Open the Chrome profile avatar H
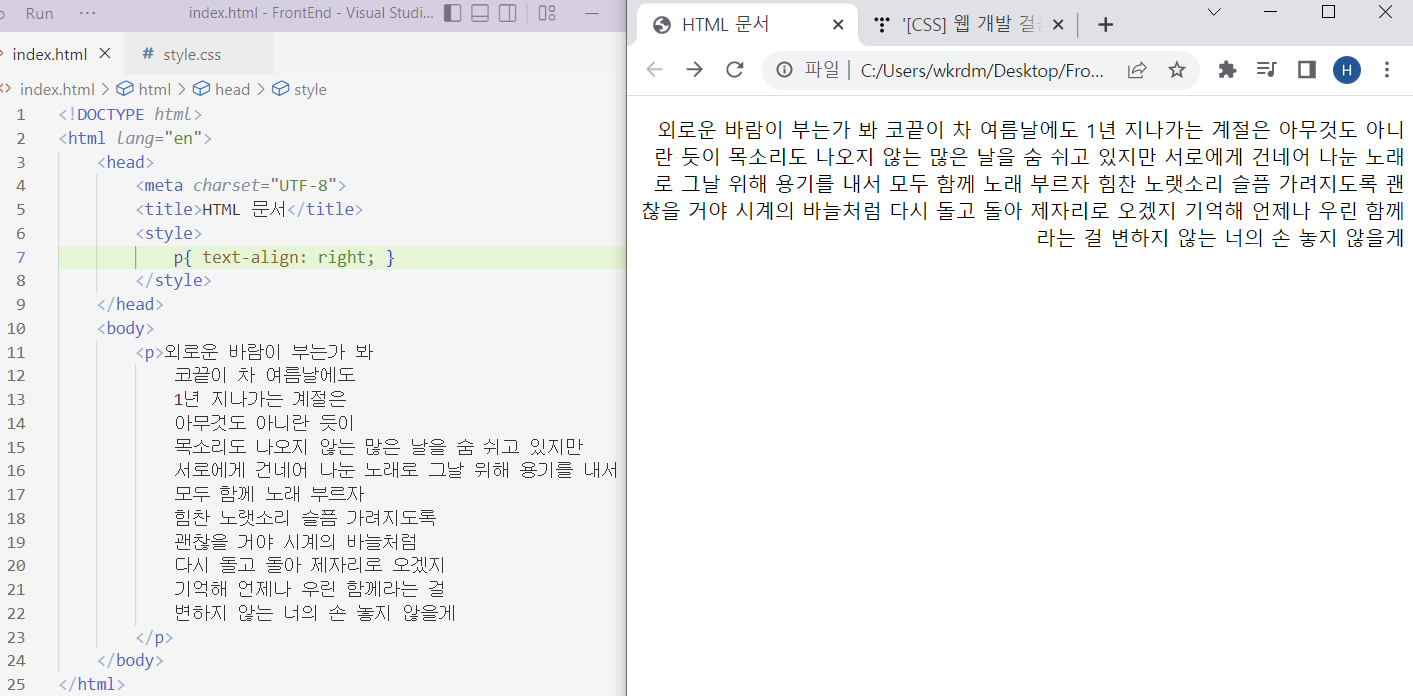Viewport: 1413px width, 696px height. [1347, 69]
